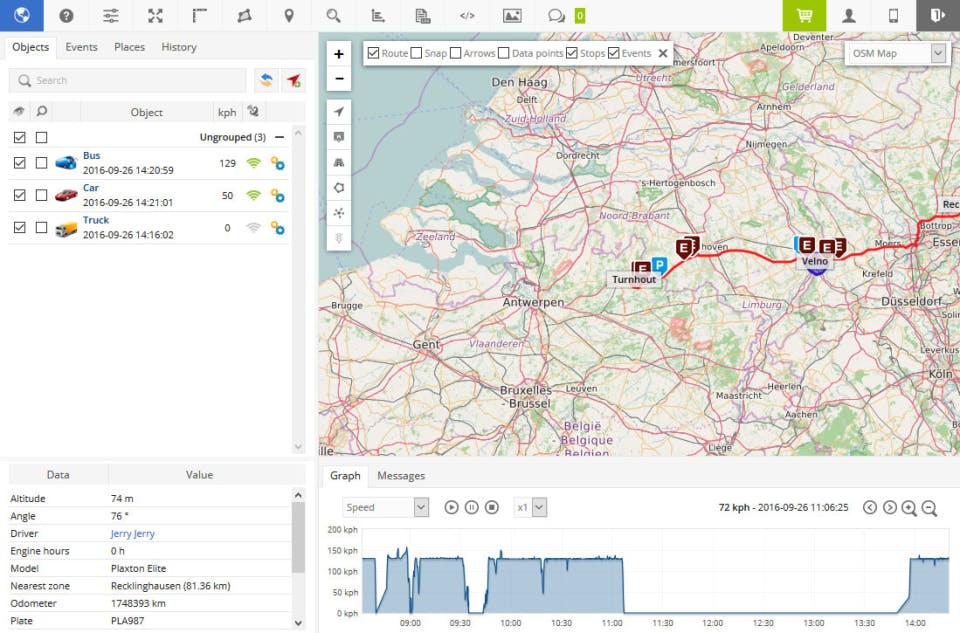The width and height of the screenshot is (960, 633).
Task: Open the image gallery icon
Action: (512, 15)
